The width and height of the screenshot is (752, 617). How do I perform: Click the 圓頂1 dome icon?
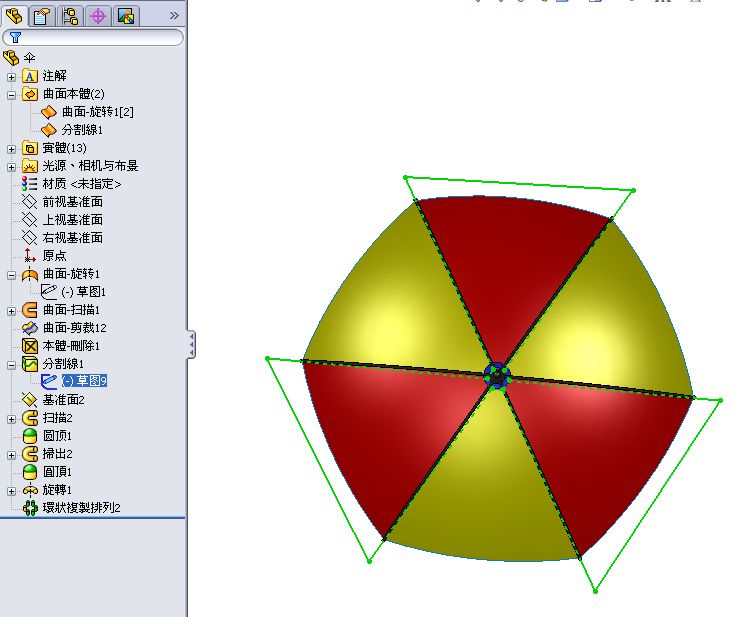tap(30, 472)
